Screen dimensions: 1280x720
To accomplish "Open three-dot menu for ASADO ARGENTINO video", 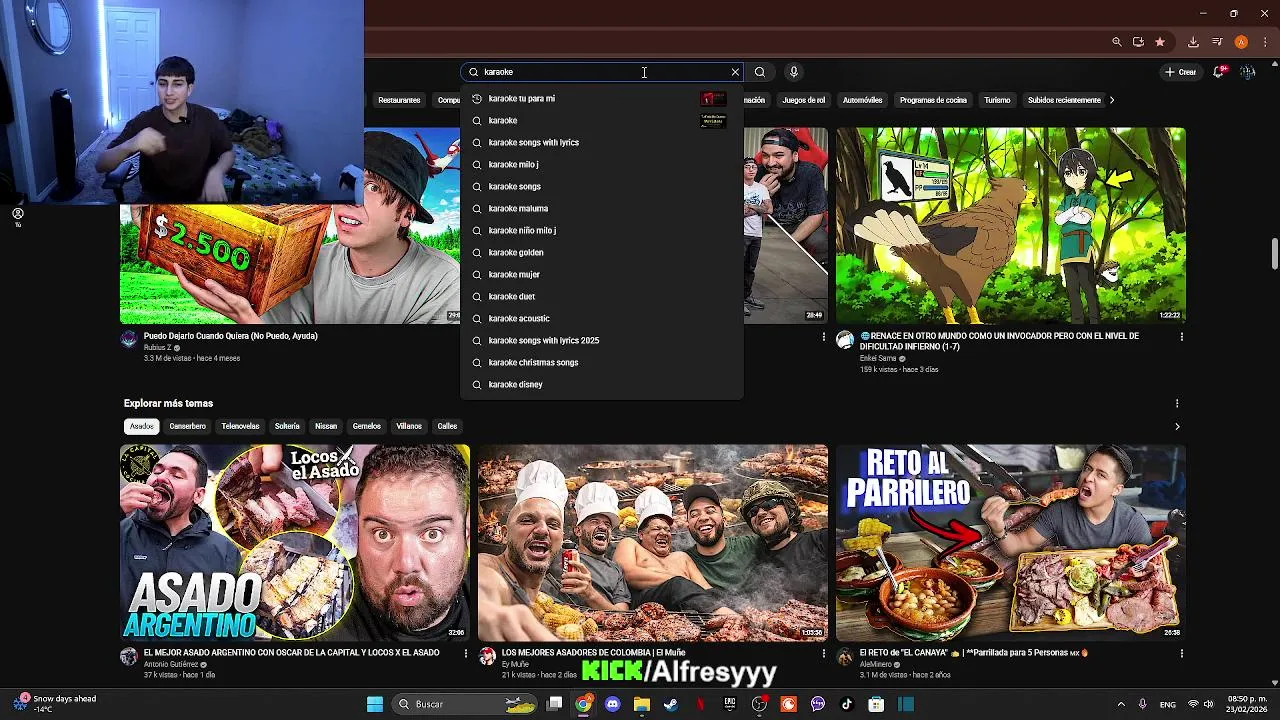I will coord(465,653).
